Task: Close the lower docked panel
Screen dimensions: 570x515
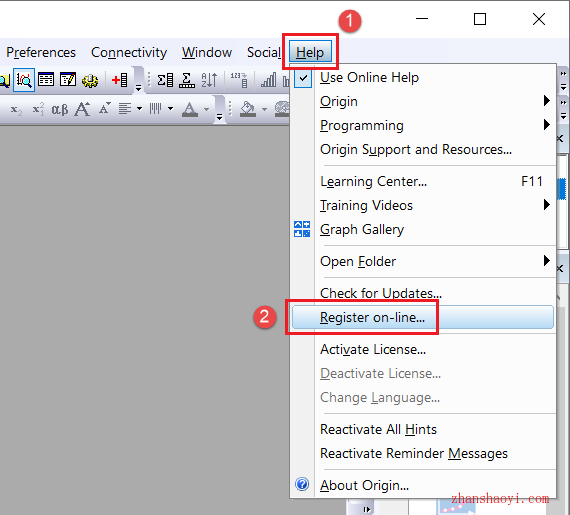Action: [x=560, y=269]
